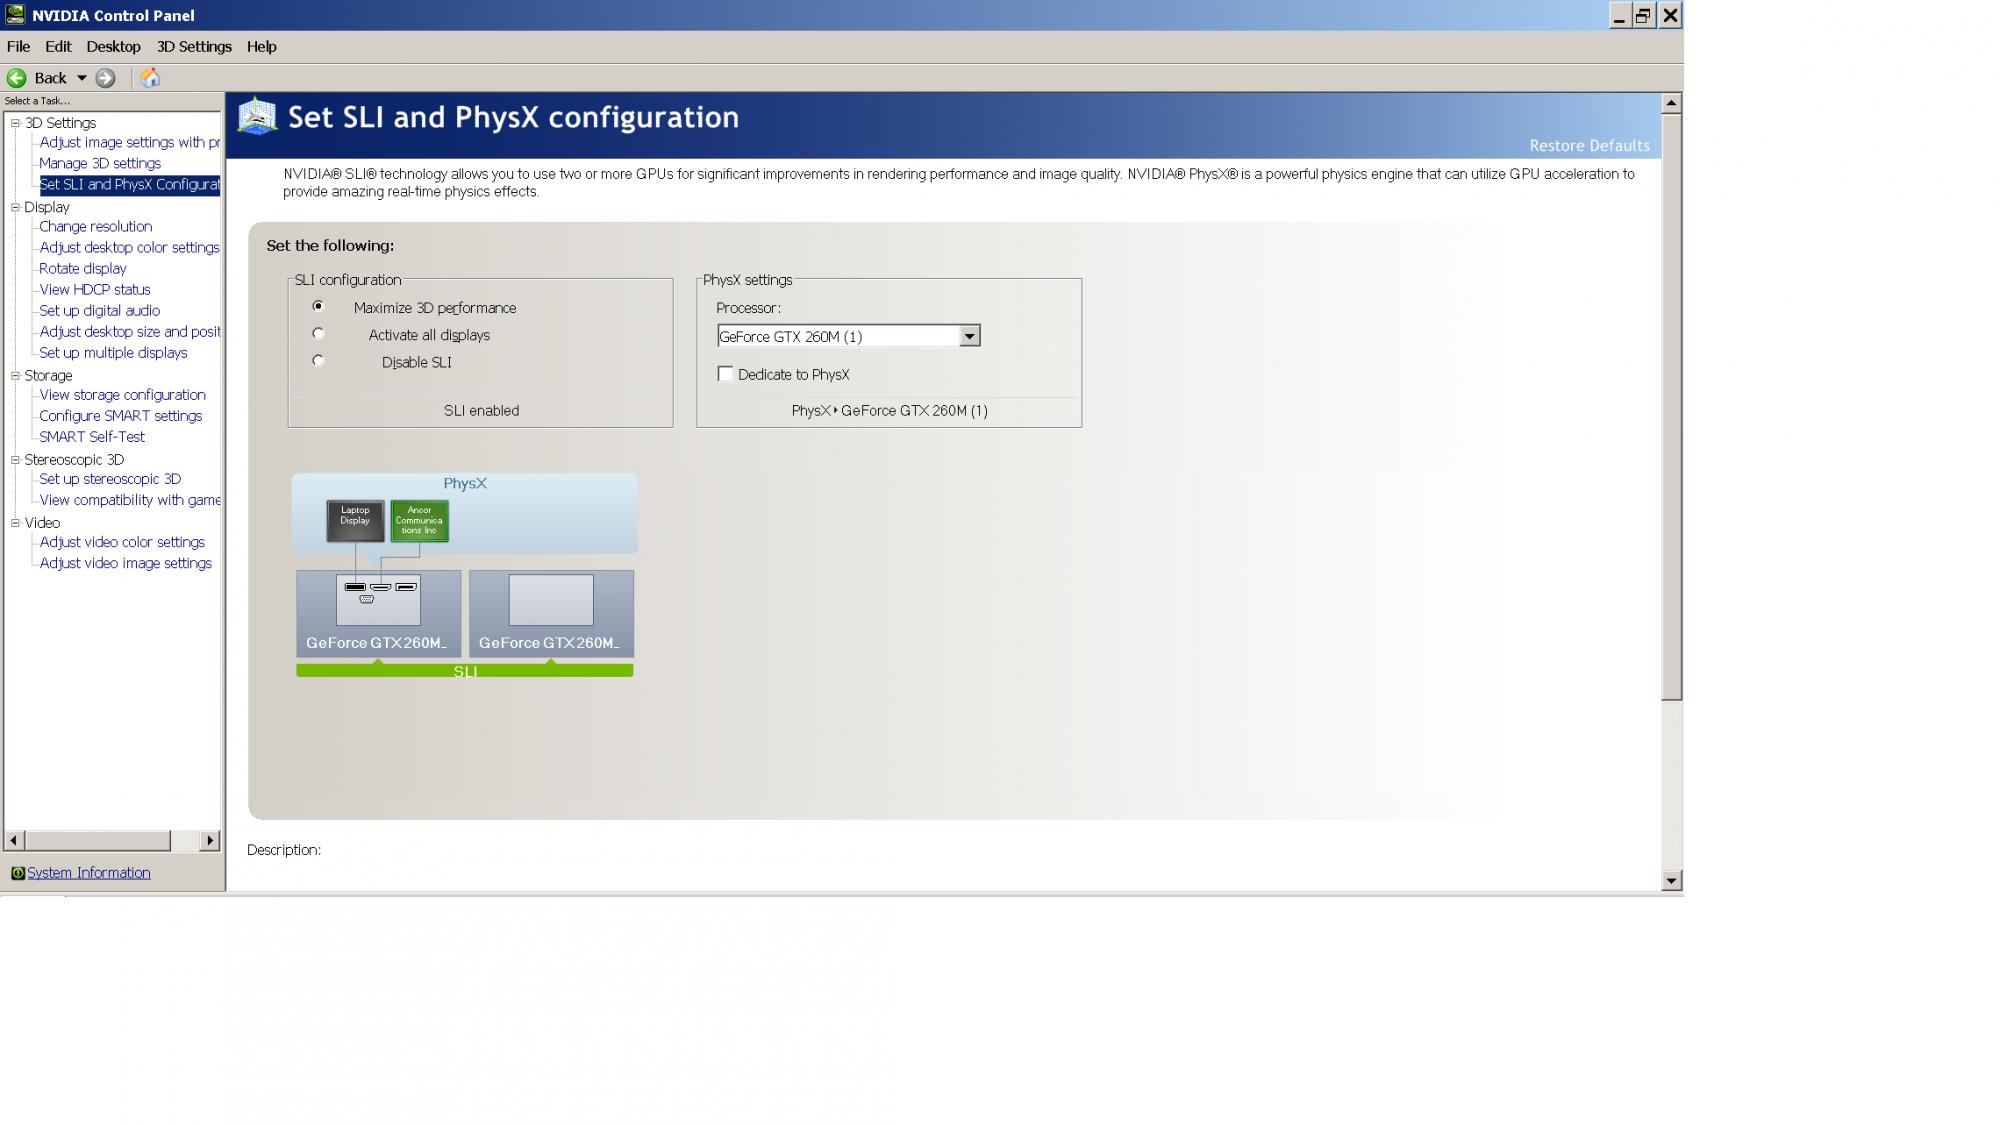Click the Forward arrow icon in toolbar
The width and height of the screenshot is (2000, 1125).
pyautogui.click(x=105, y=78)
